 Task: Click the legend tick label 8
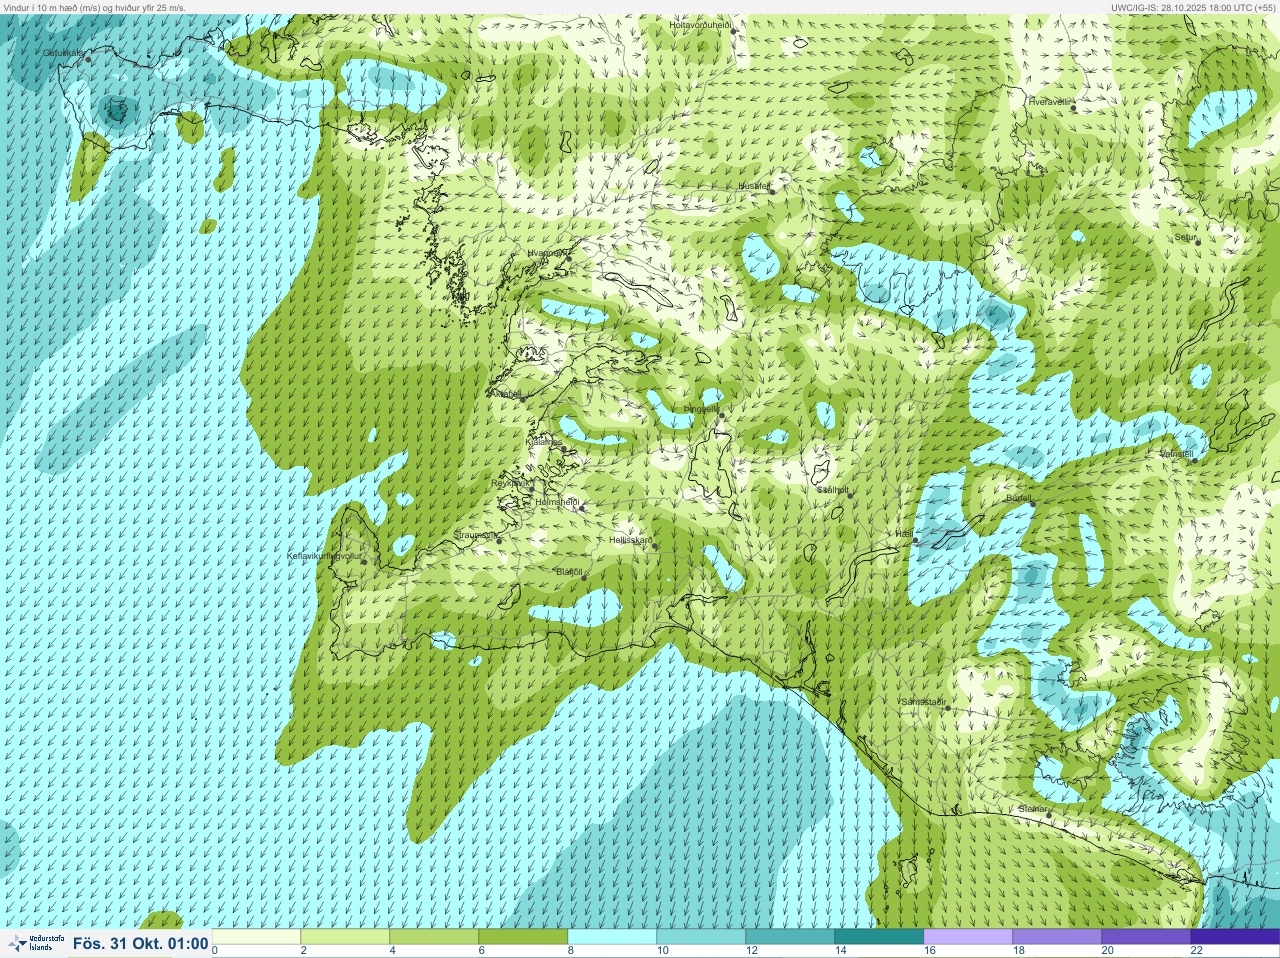pos(570,951)
